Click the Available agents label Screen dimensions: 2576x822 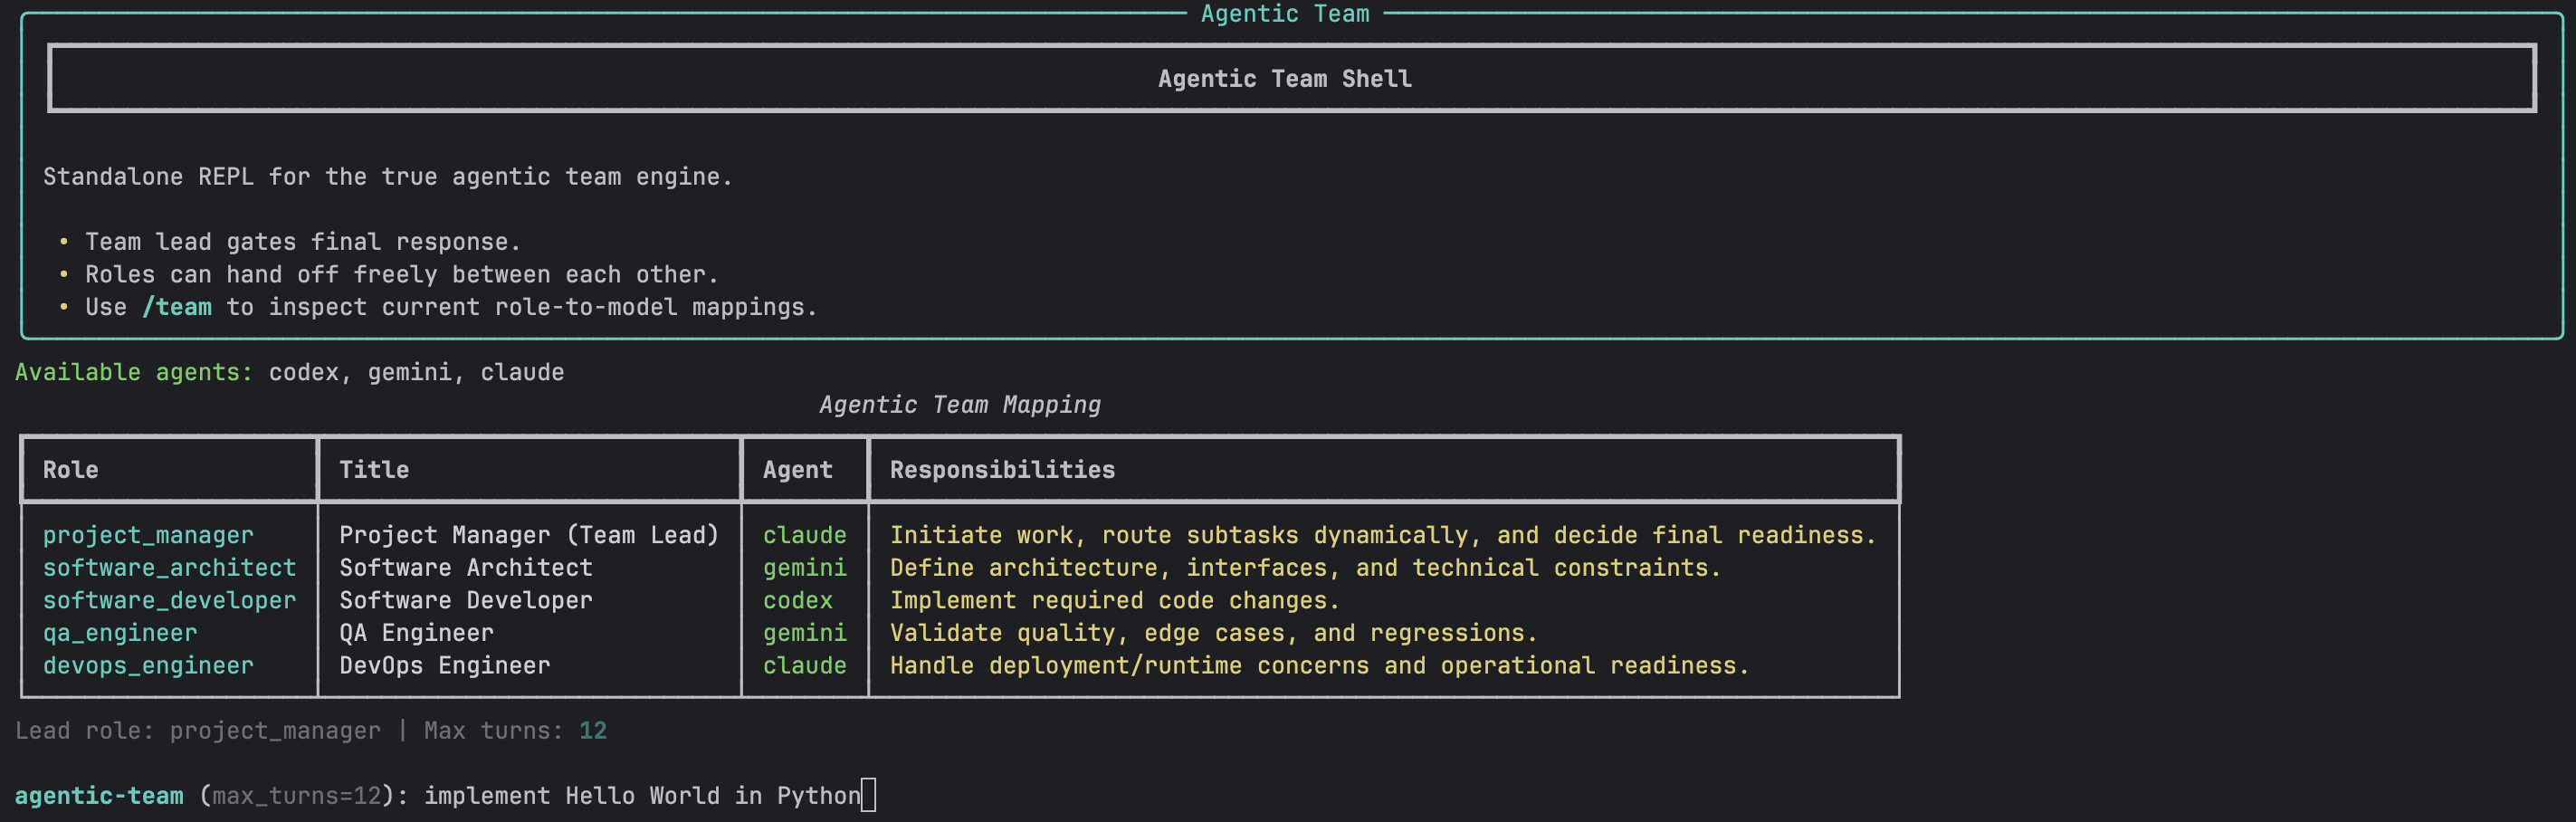[134, 372]
